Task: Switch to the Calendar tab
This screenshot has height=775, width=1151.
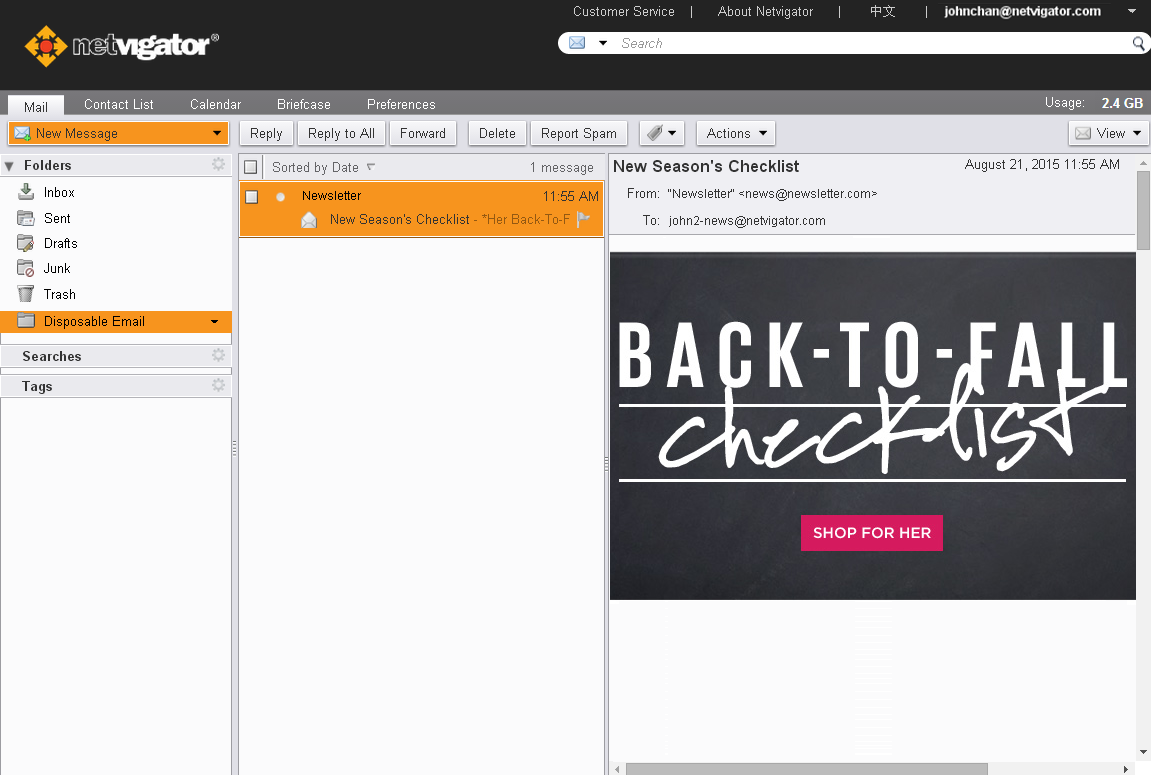Action: click(x=215, y=104)
